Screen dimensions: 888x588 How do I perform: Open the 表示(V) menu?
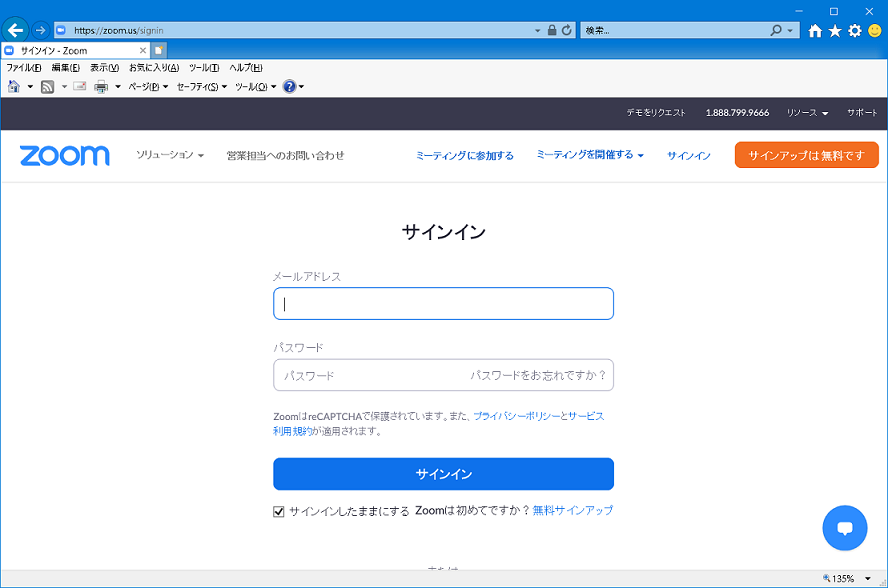[x=104, y=67]
